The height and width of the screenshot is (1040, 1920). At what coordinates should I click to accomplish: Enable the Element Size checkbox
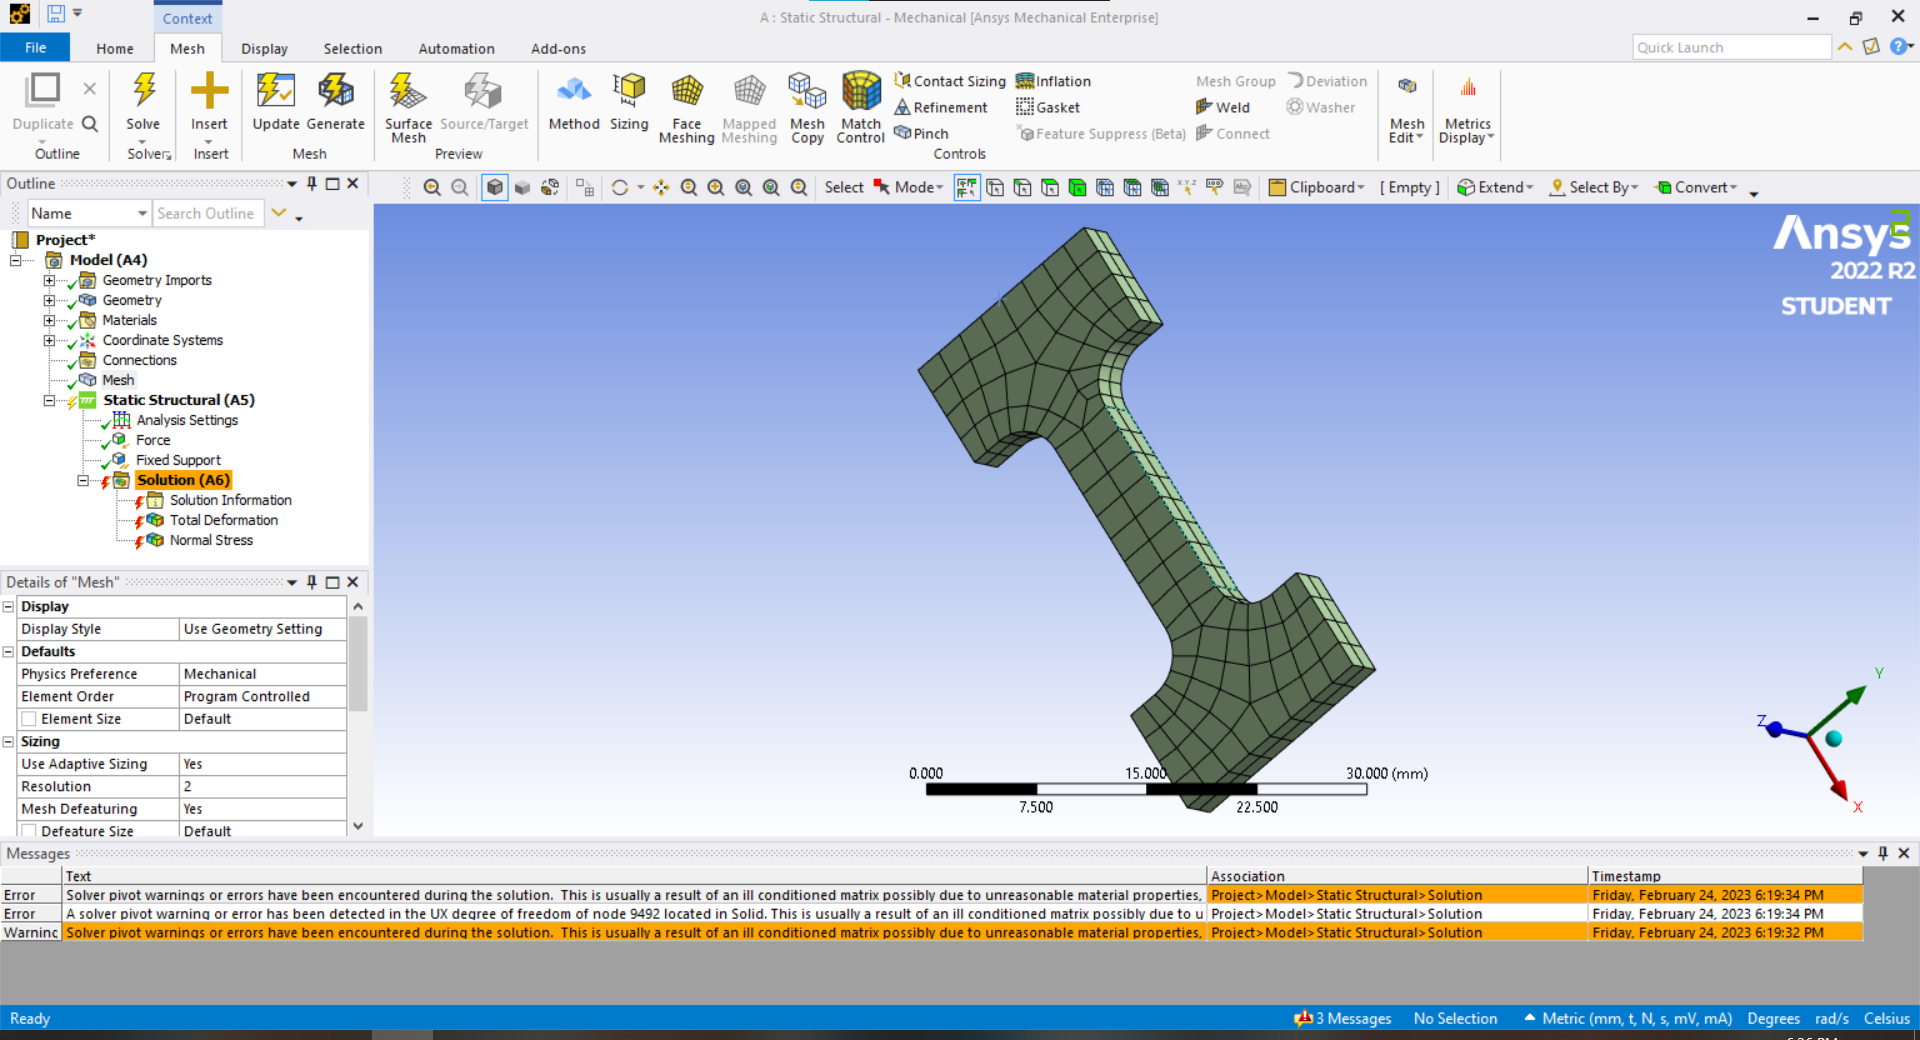click(x=29, y=719)
